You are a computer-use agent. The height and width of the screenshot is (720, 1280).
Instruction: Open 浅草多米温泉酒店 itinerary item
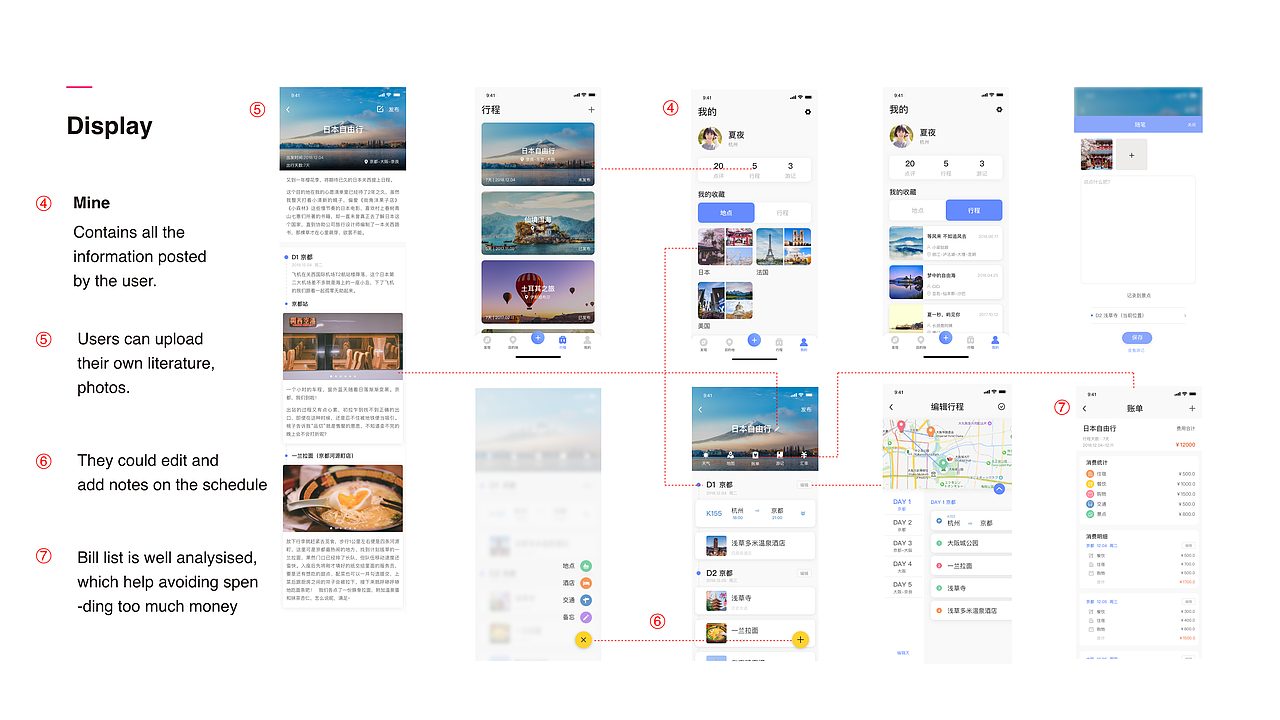click(755, 545)
